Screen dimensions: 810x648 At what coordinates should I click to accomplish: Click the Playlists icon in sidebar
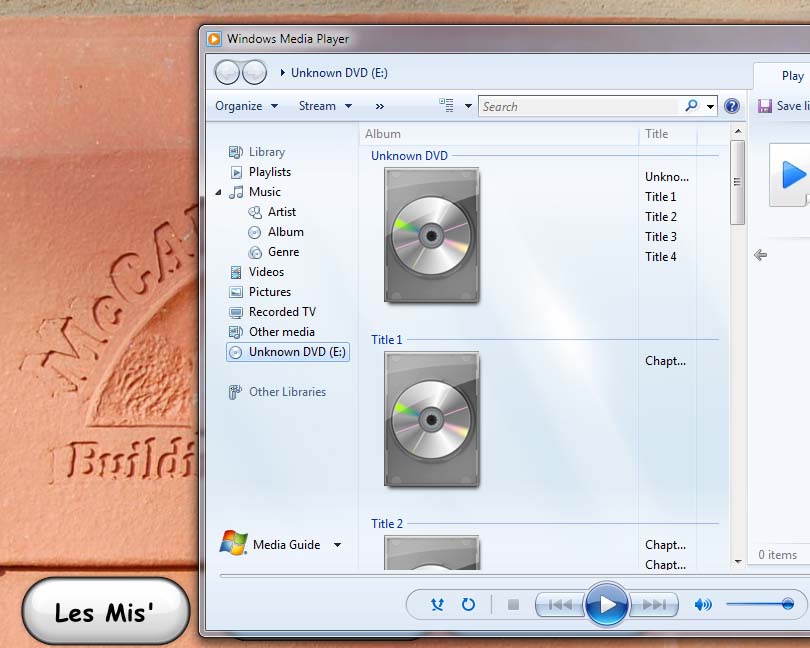(x=236, y=172)
